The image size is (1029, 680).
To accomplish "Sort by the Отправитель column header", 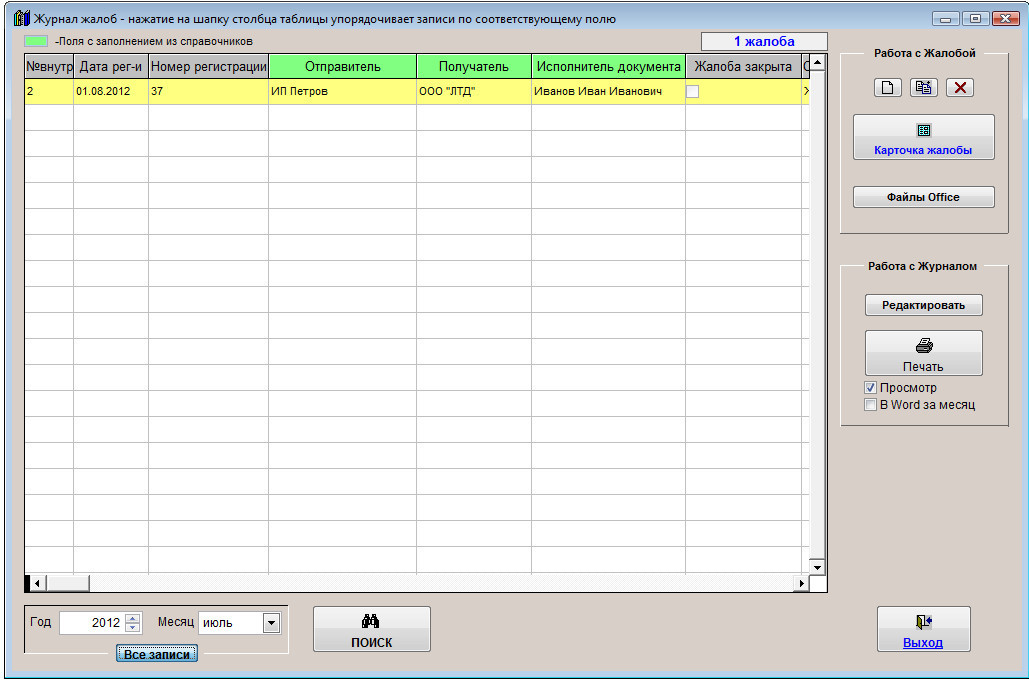I will click(343, 66).
